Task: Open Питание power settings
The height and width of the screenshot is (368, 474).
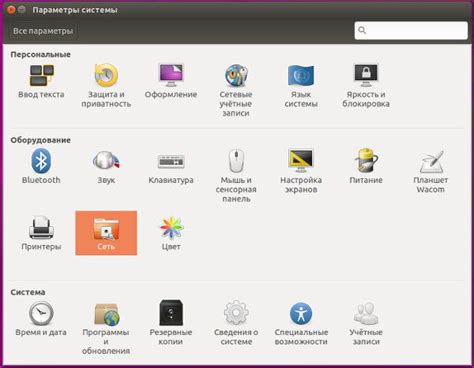Action: pos(366,166)
